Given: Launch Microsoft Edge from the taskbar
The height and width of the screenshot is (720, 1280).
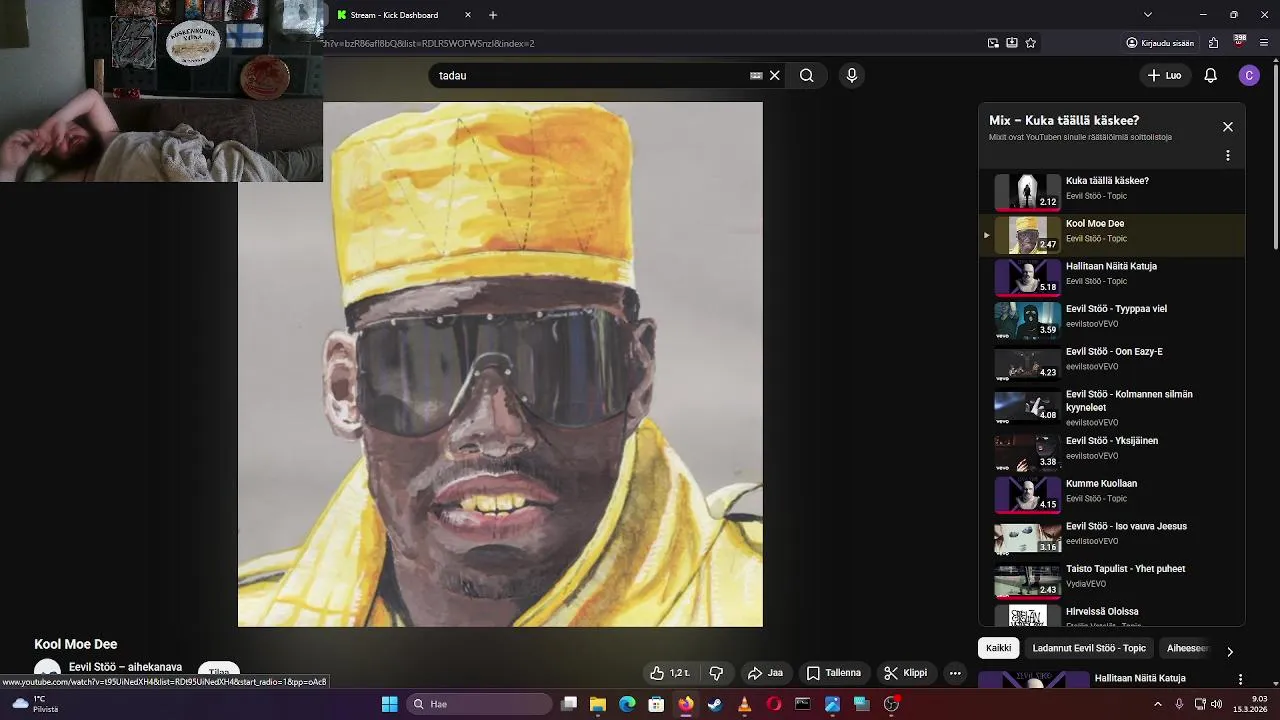Looking at the screenshot, I should [627, 704].
